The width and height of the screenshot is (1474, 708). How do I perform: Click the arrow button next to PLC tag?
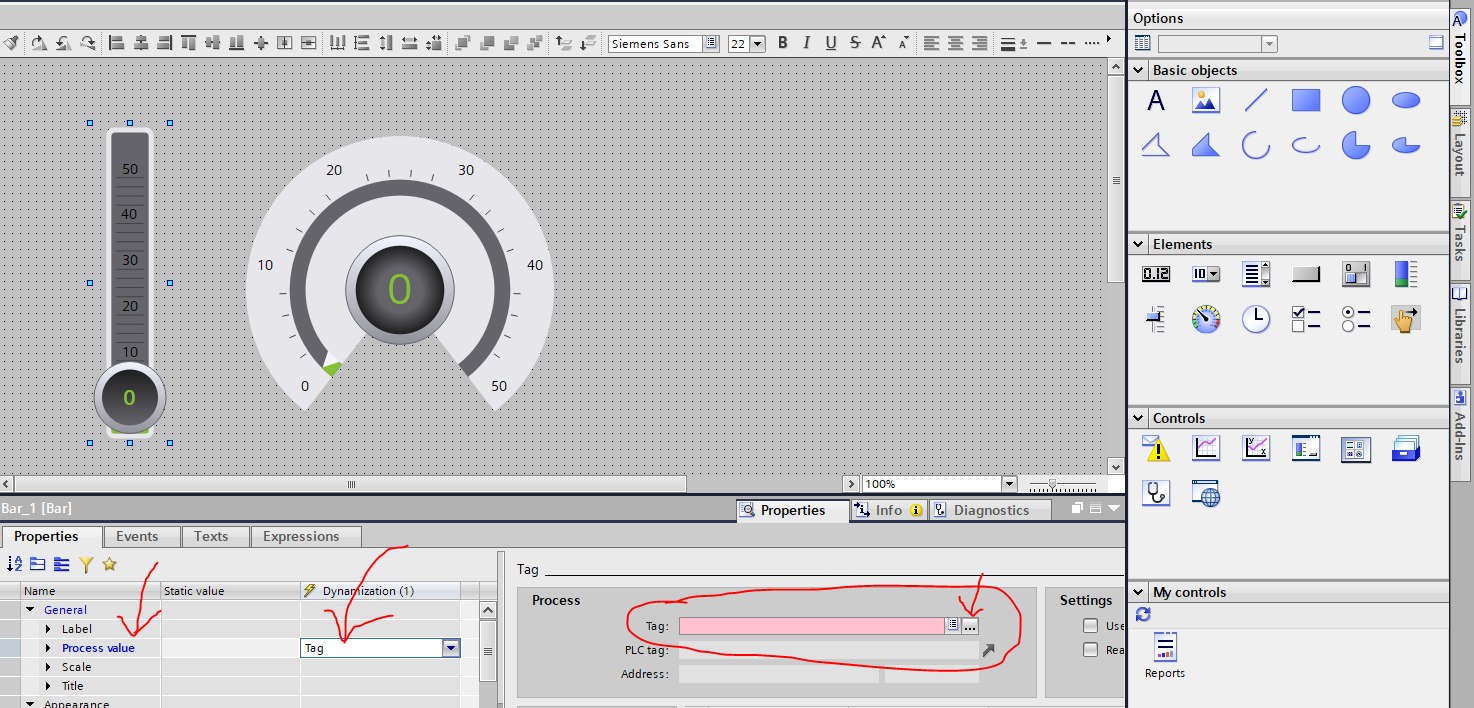[x=988, y=650]
